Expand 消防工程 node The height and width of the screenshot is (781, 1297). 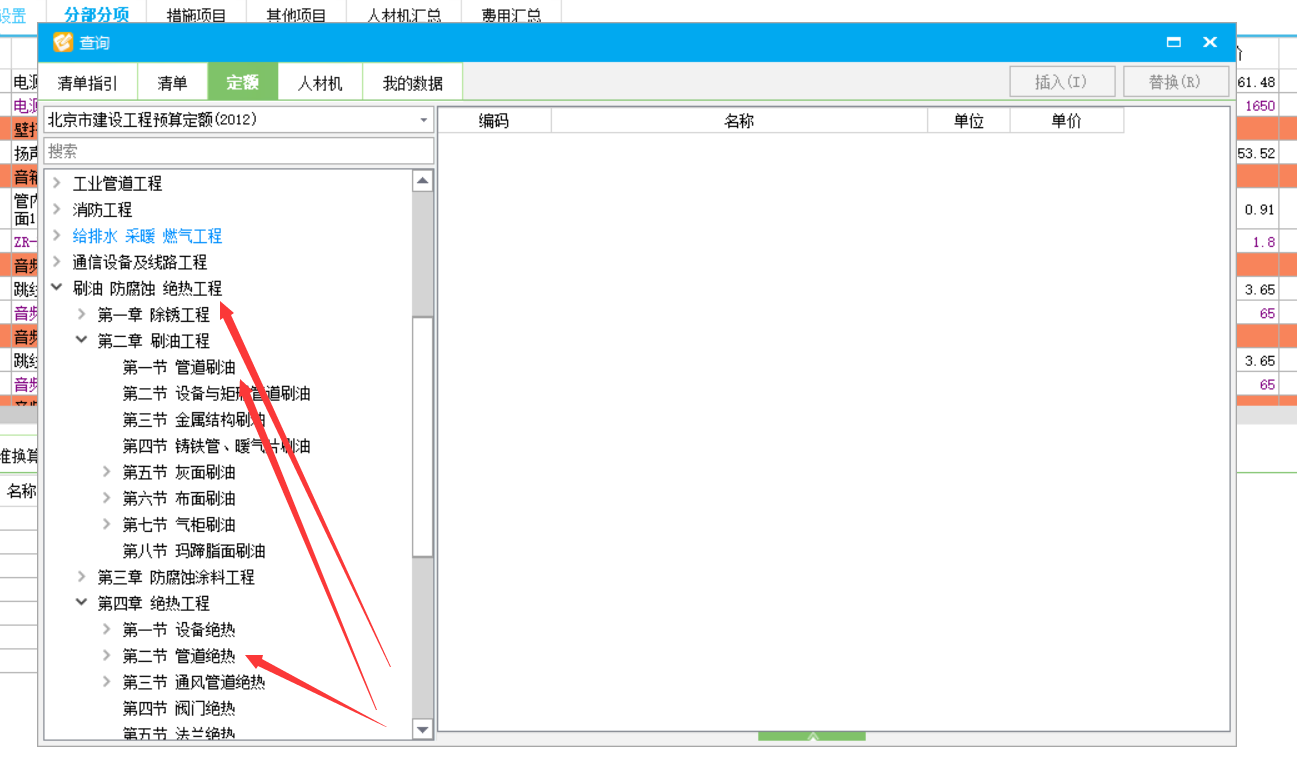pos(56,209)
